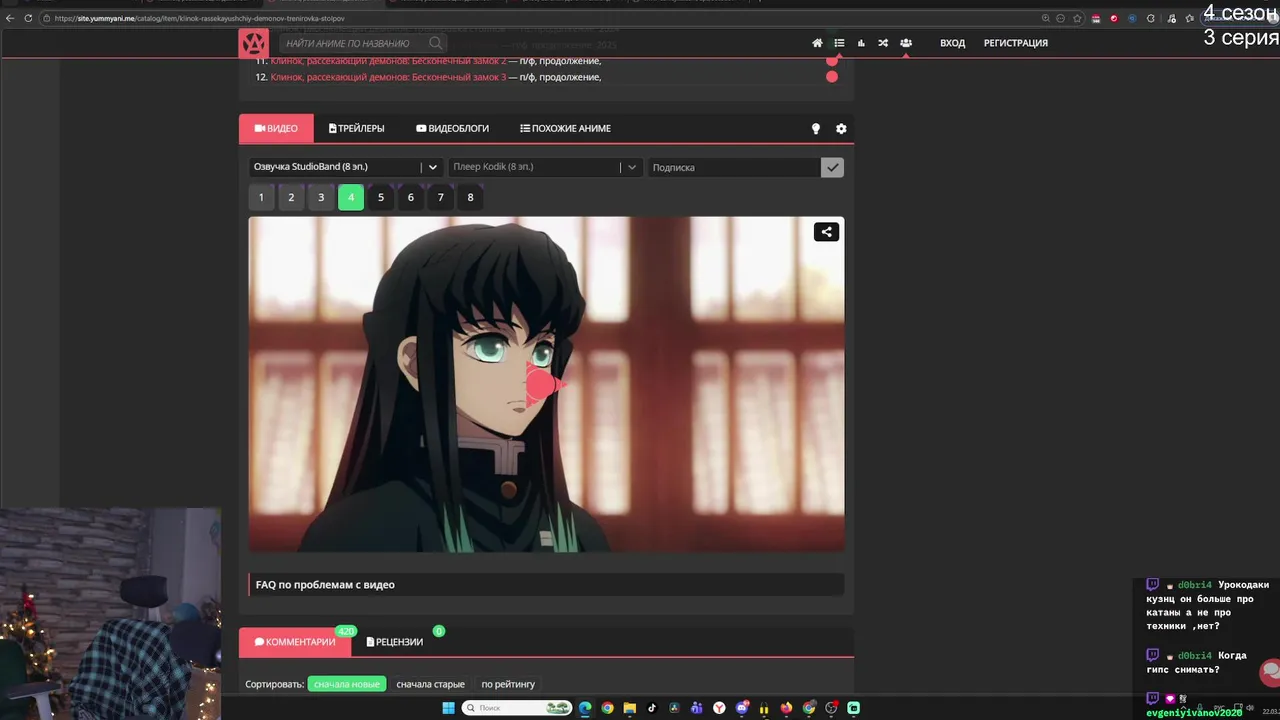
Task: Switch to the ТРЕЙЛЕРЫ tab
Action: coord(357,128)
